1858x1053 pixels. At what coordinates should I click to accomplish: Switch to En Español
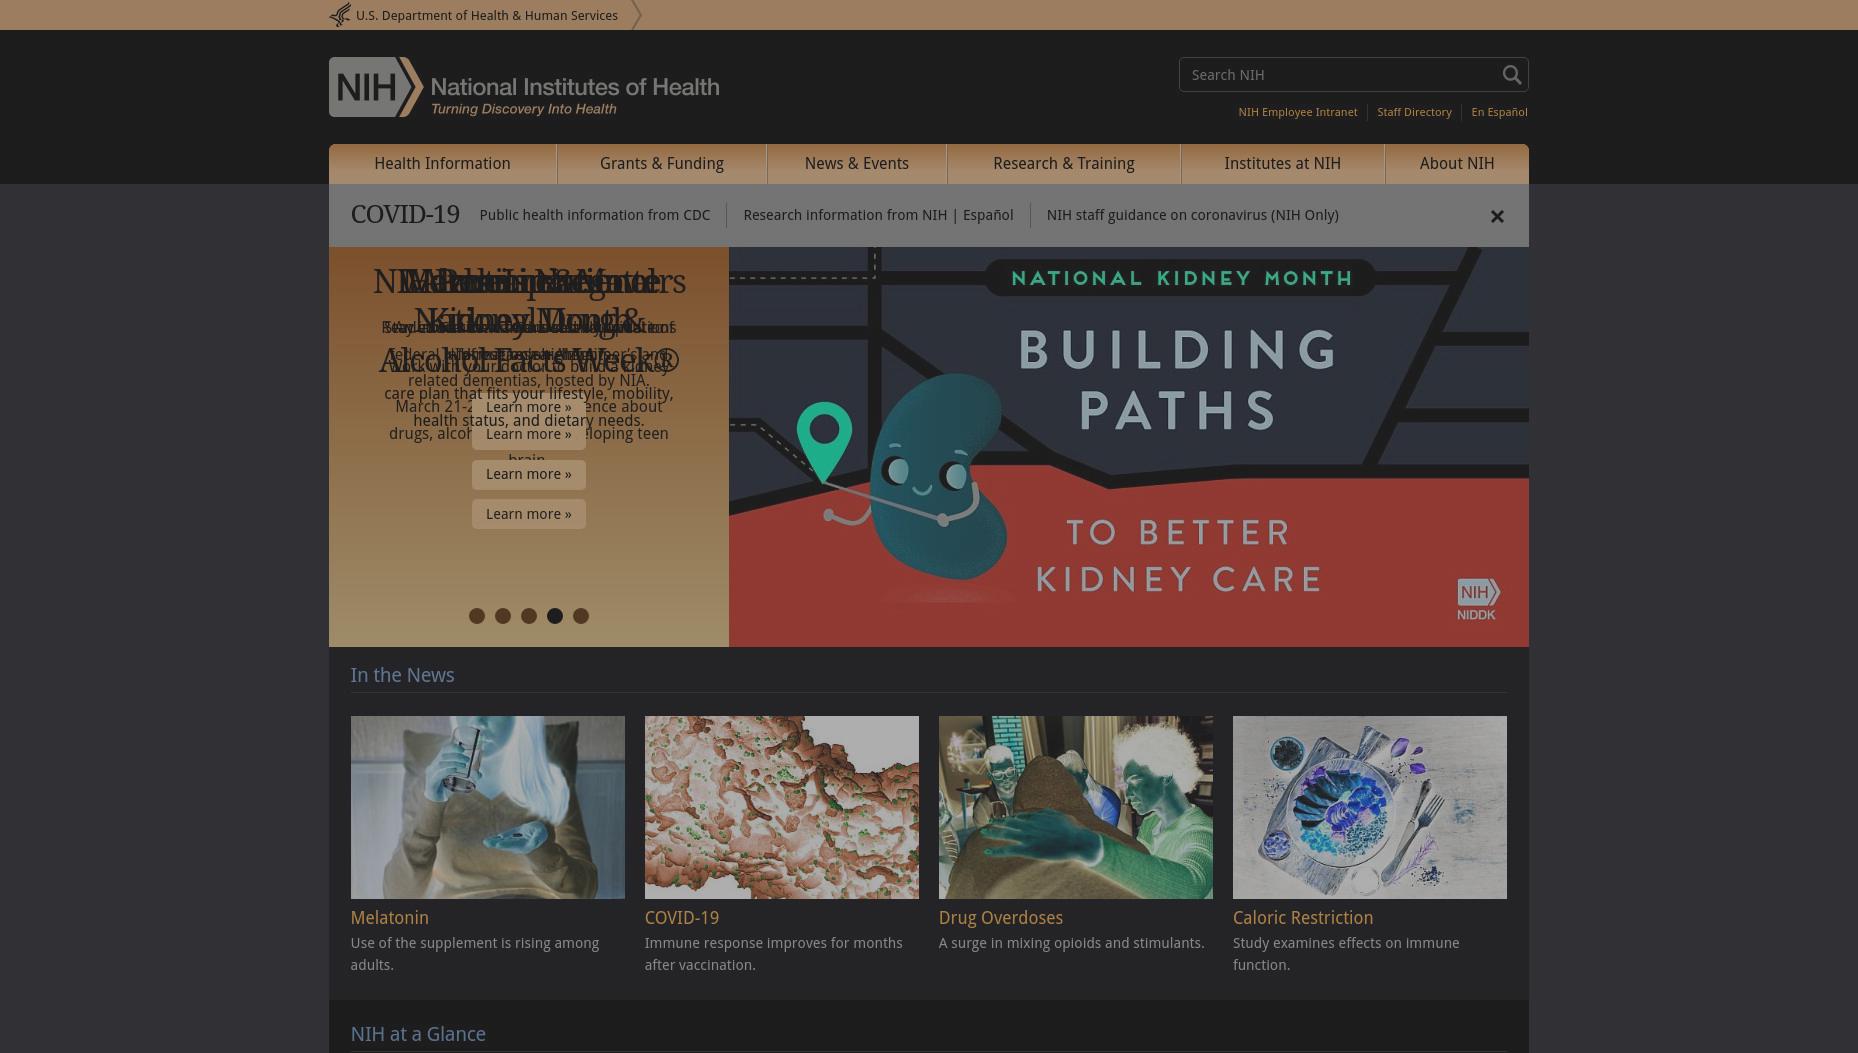(x=1499, y=112)
